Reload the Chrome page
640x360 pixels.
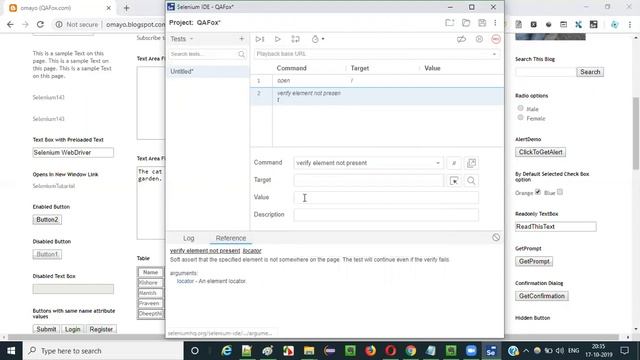click(40, 24)
